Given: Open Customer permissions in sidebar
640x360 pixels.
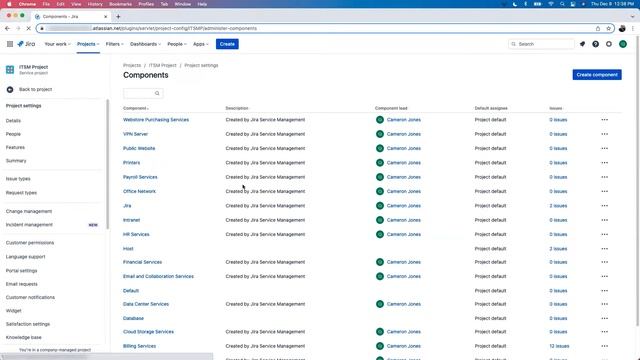Looking at the screenshot, I should click(x=30, y=243).
